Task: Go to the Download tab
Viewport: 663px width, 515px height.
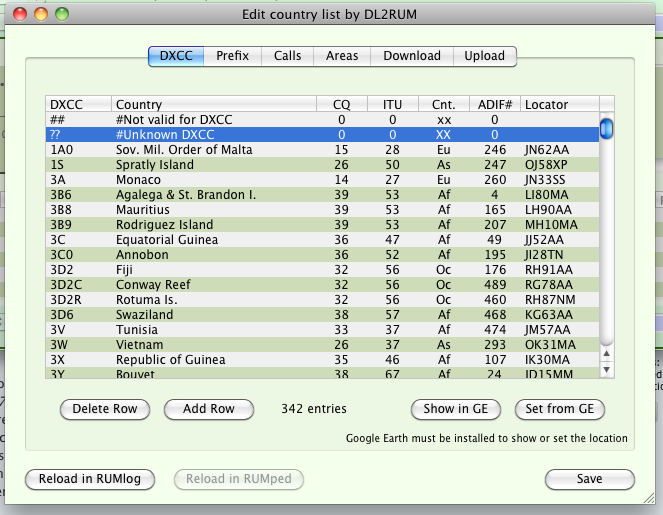Action: [x=412, y=56]
